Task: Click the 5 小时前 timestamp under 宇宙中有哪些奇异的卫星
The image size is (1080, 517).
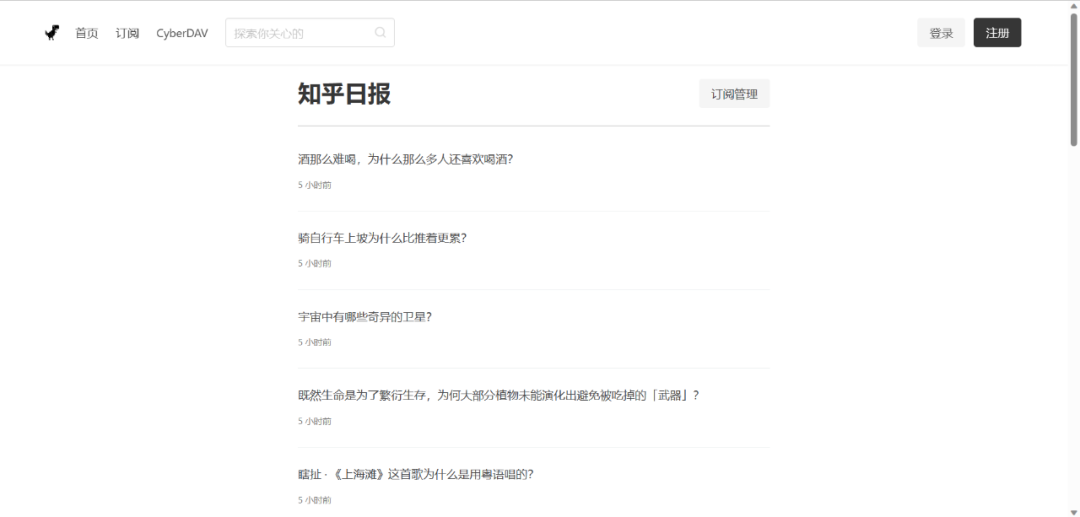Action: pos(315,342)
